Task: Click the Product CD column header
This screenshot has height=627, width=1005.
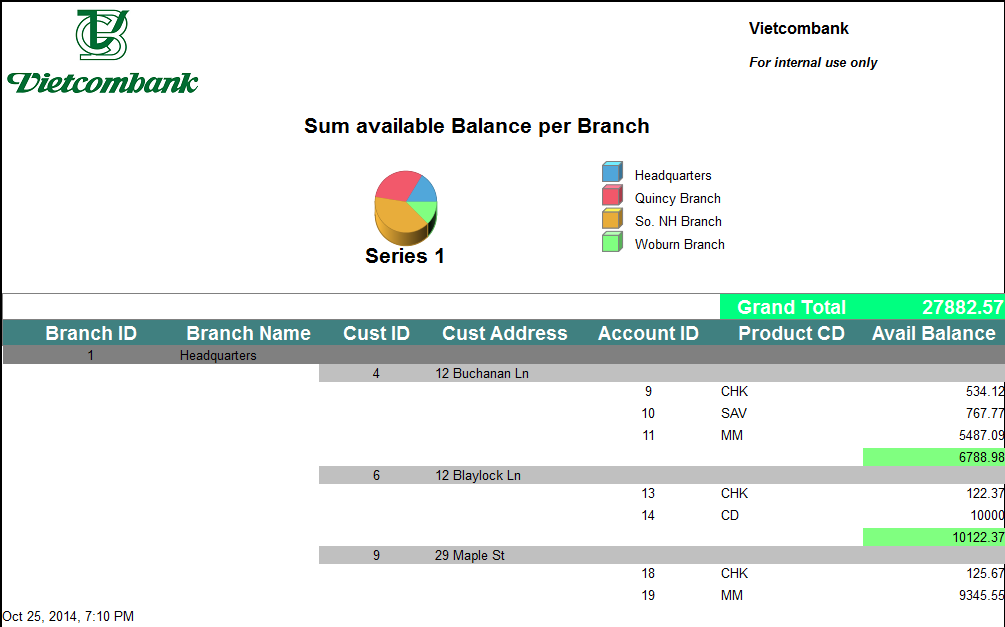Action: point(792,333)
